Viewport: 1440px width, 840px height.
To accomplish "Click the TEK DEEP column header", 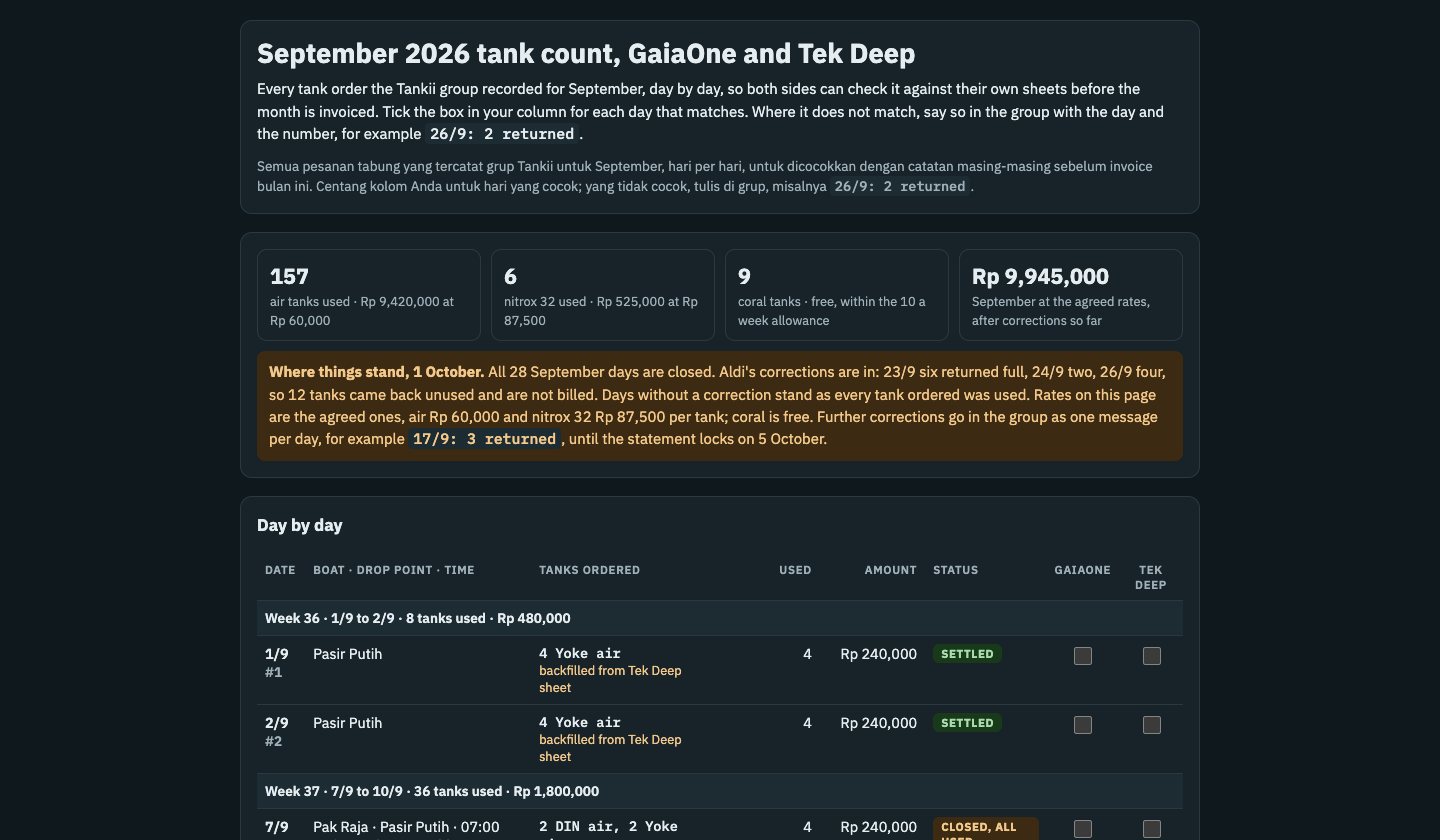I will 1151,577.
